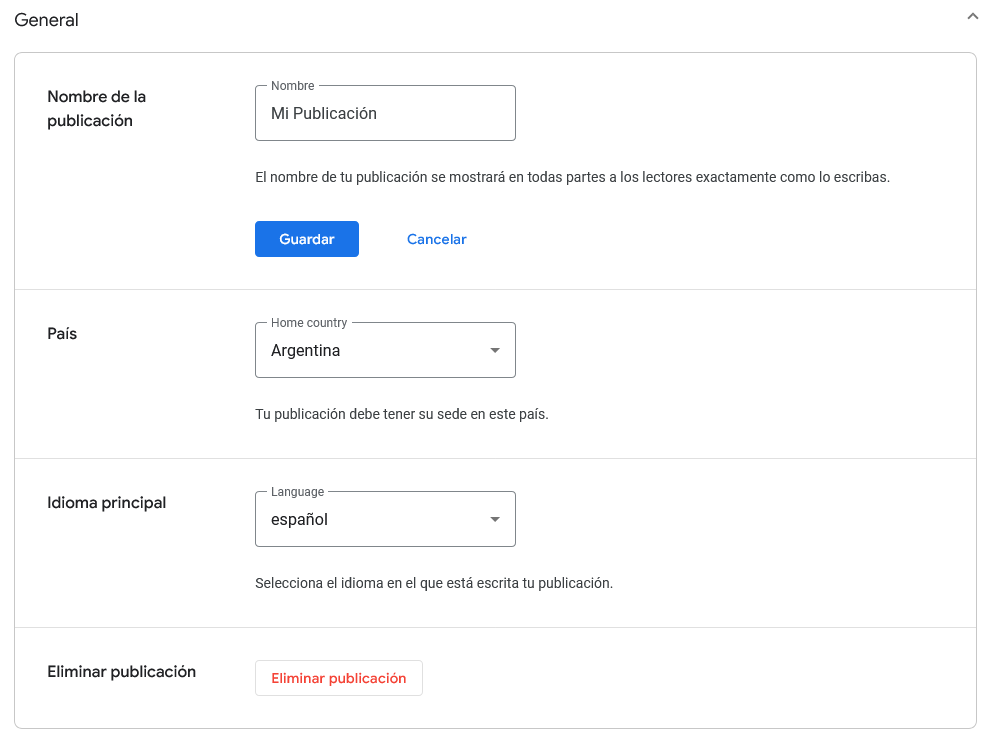
Task: Click the General section heading
Action: click(46, 20)
